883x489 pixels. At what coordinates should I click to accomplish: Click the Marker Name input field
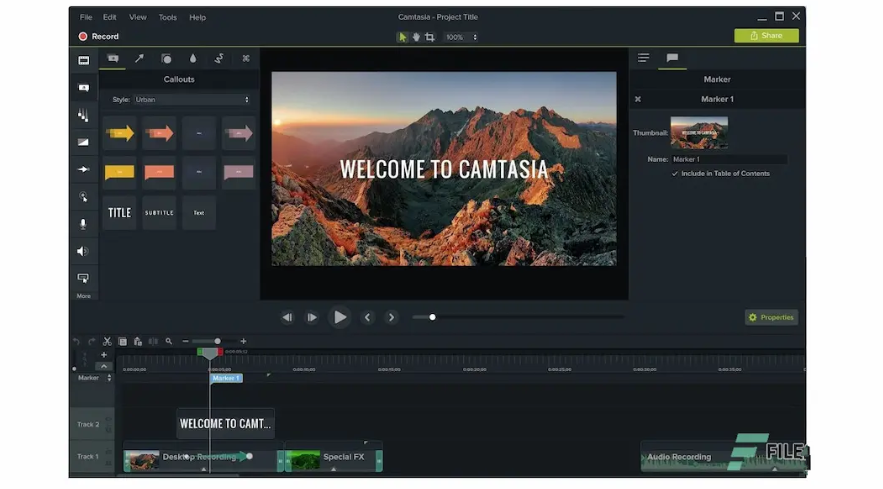(729, 159)
